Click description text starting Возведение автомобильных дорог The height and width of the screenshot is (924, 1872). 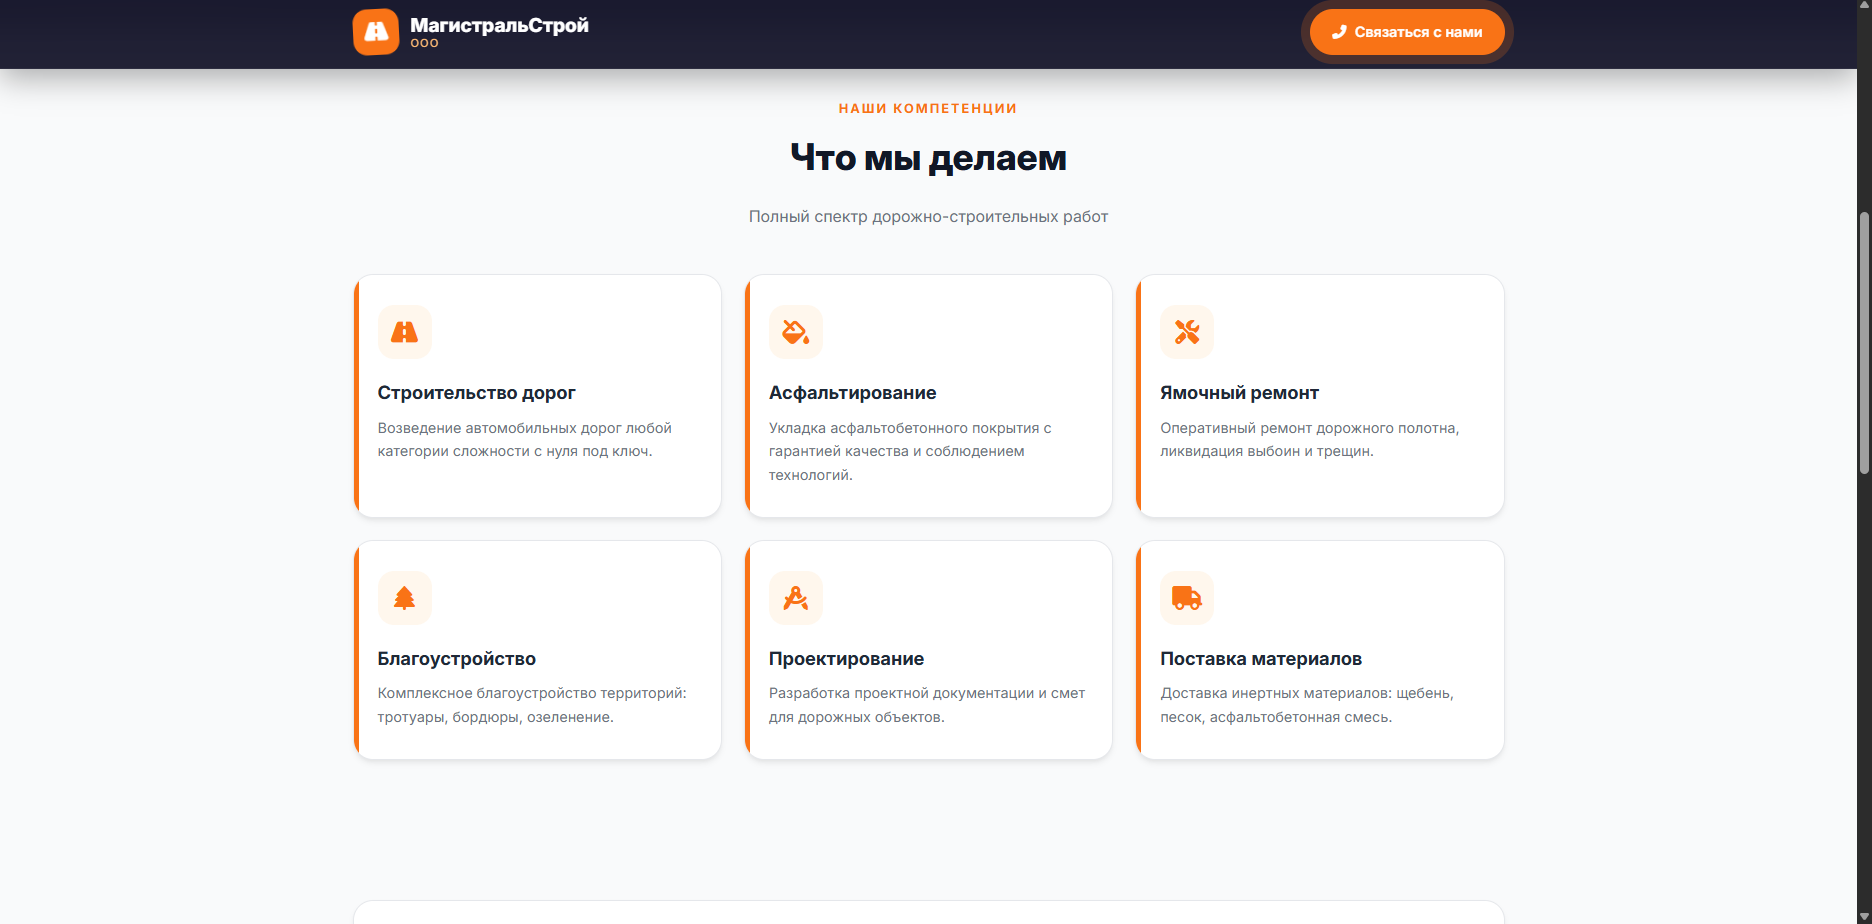click(525, 440)
